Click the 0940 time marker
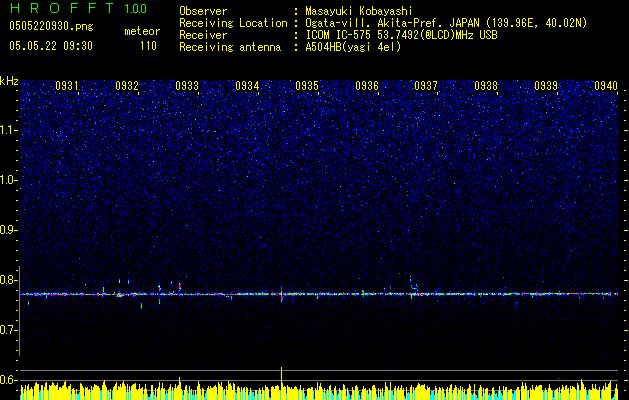 pyautogui.click(x=606, y=86)
